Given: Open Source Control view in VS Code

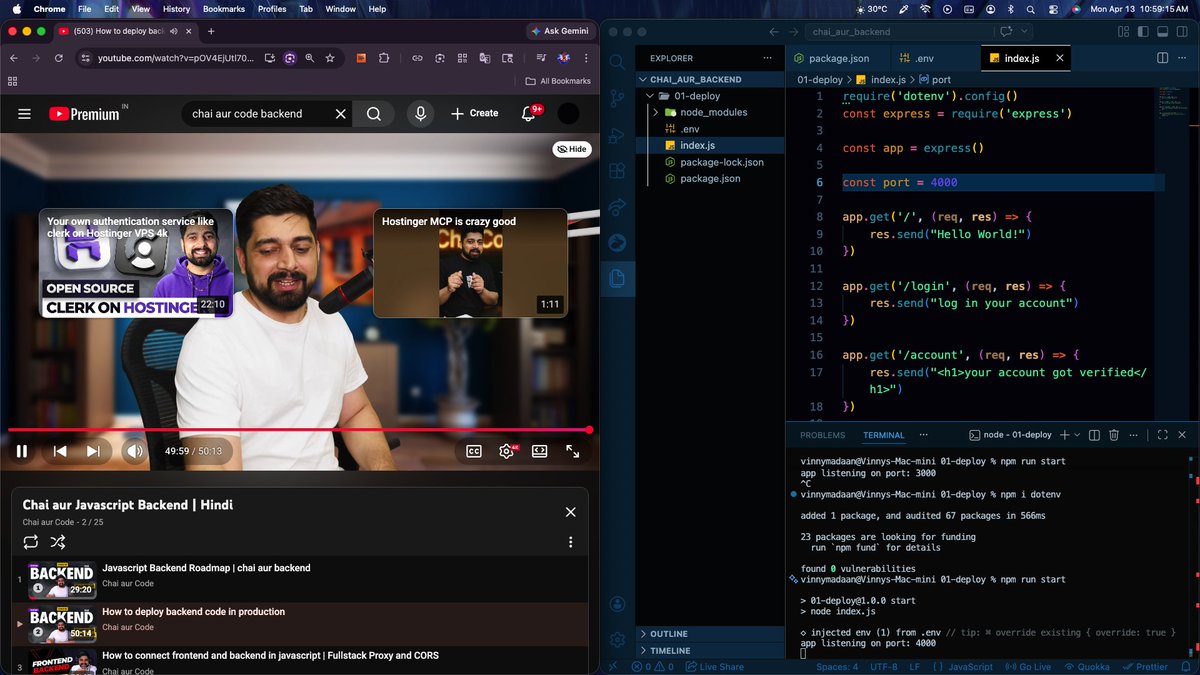Looking at the screenshot, I should click(x=617, y=97).
